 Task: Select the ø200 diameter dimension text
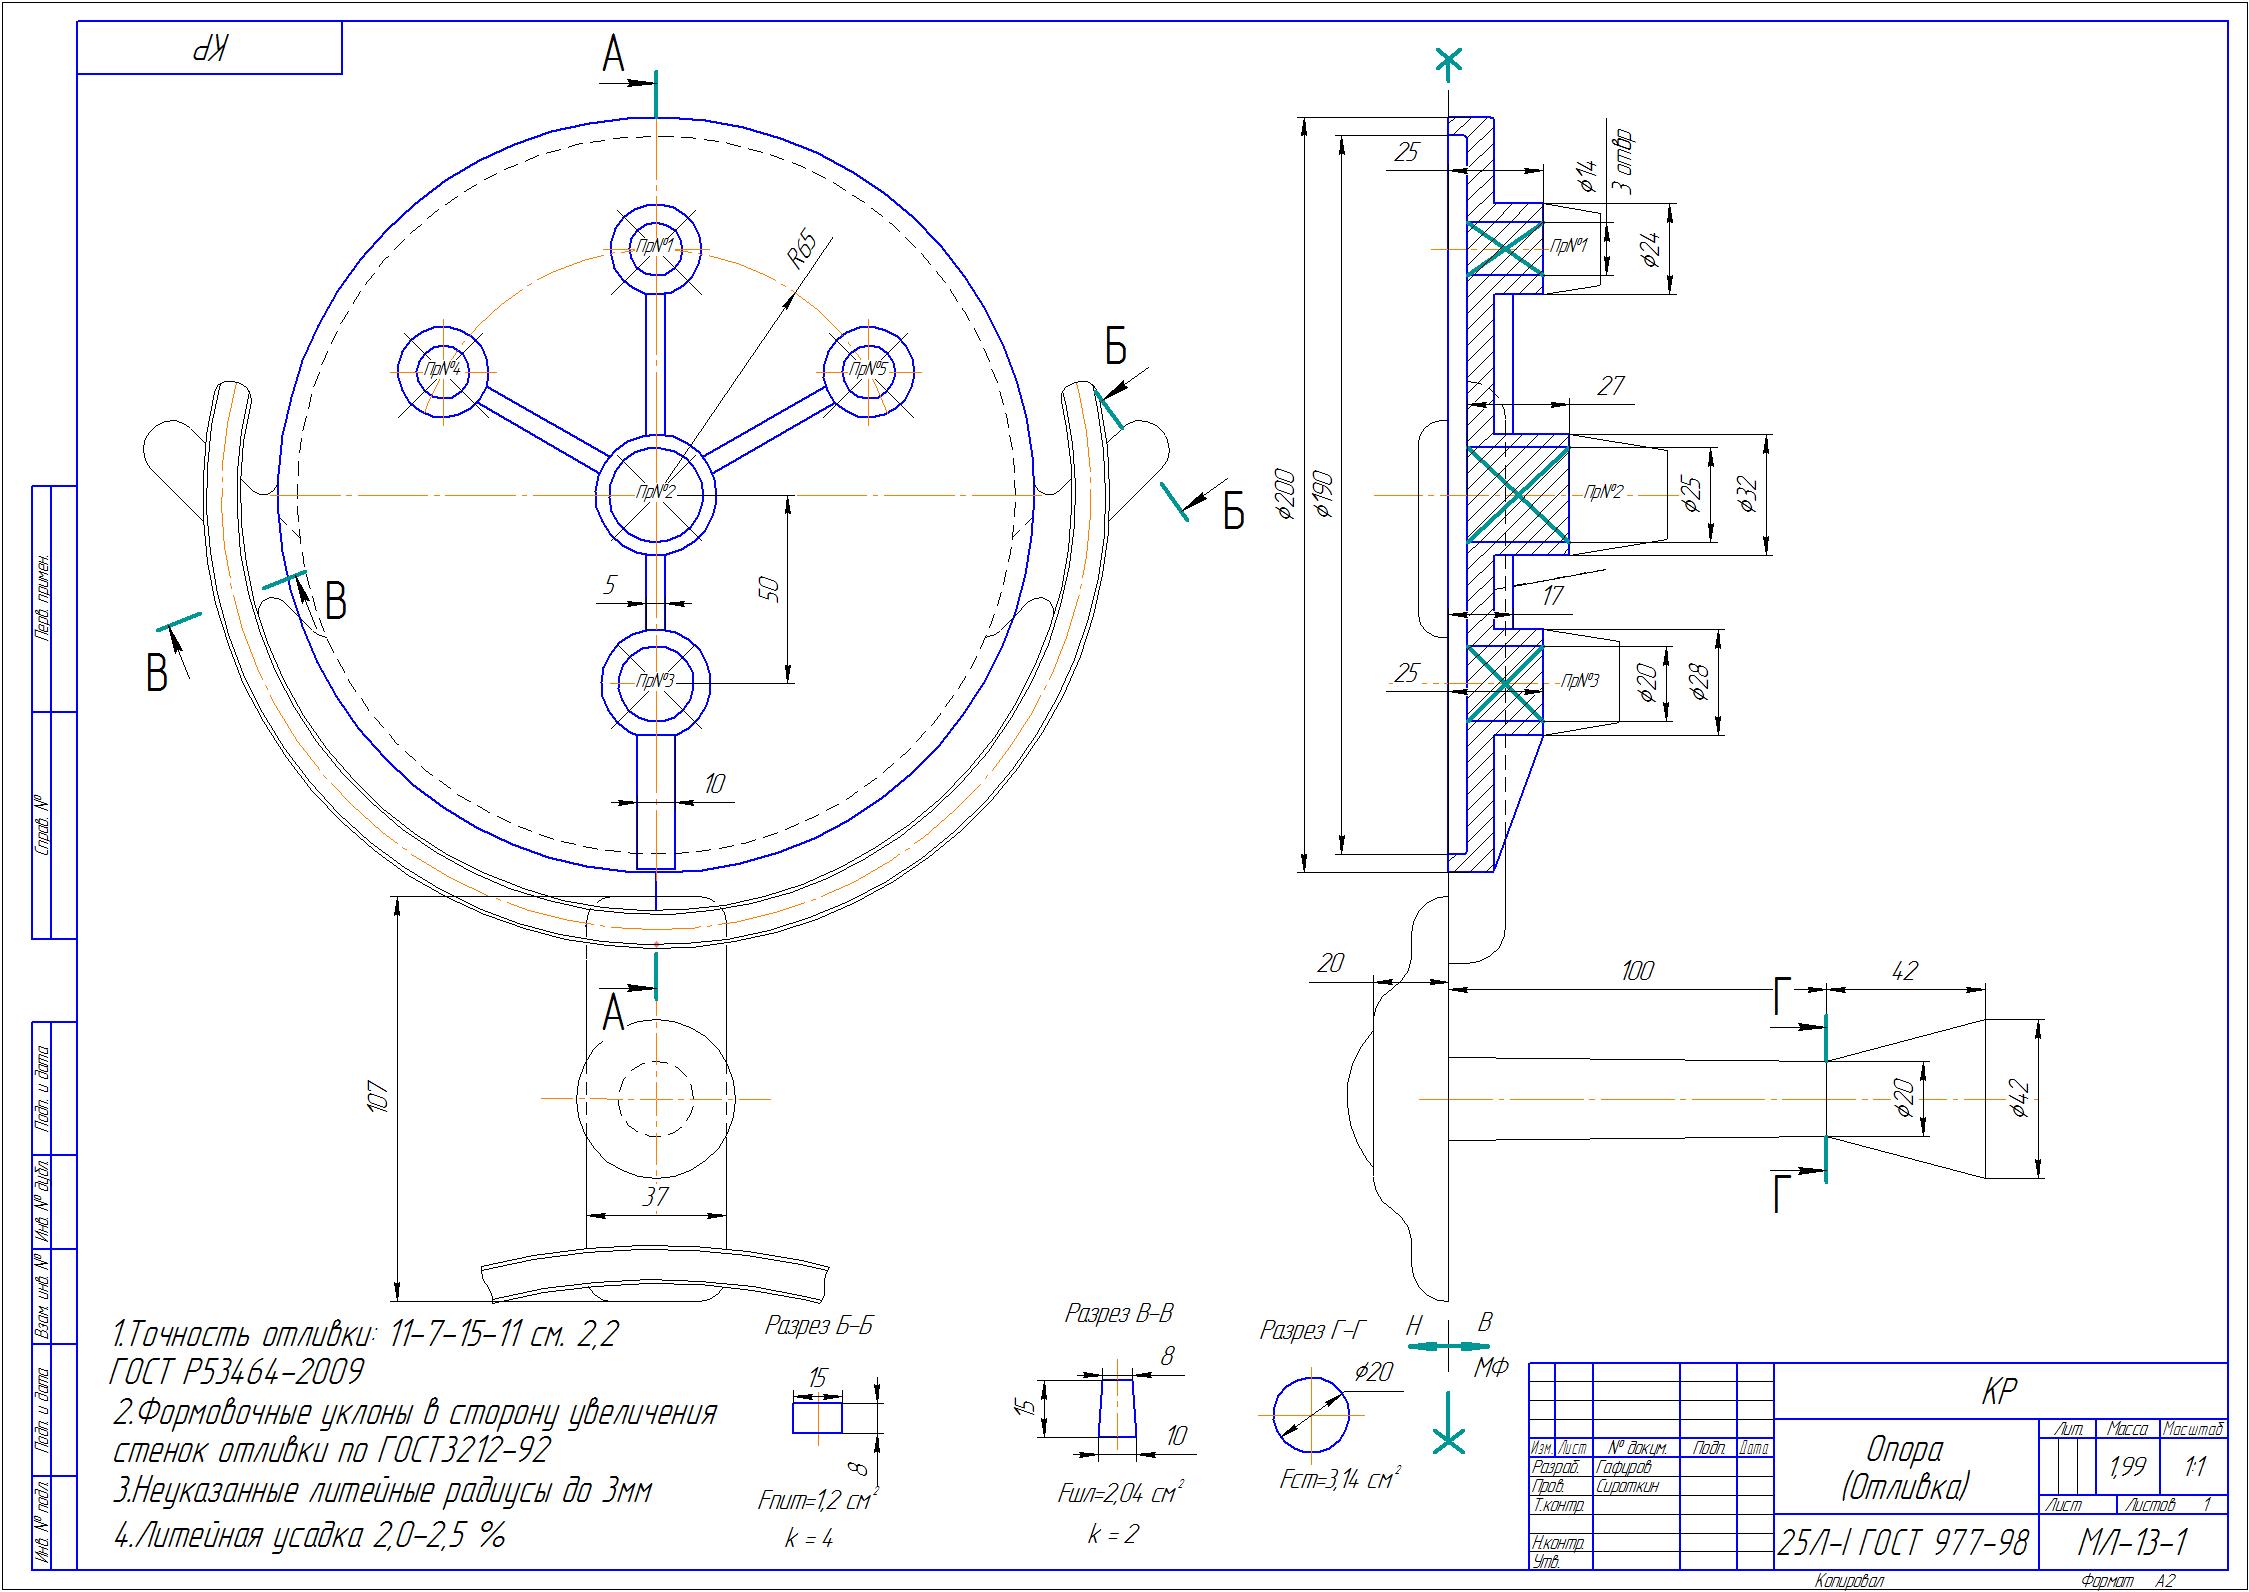point(1285,494)
